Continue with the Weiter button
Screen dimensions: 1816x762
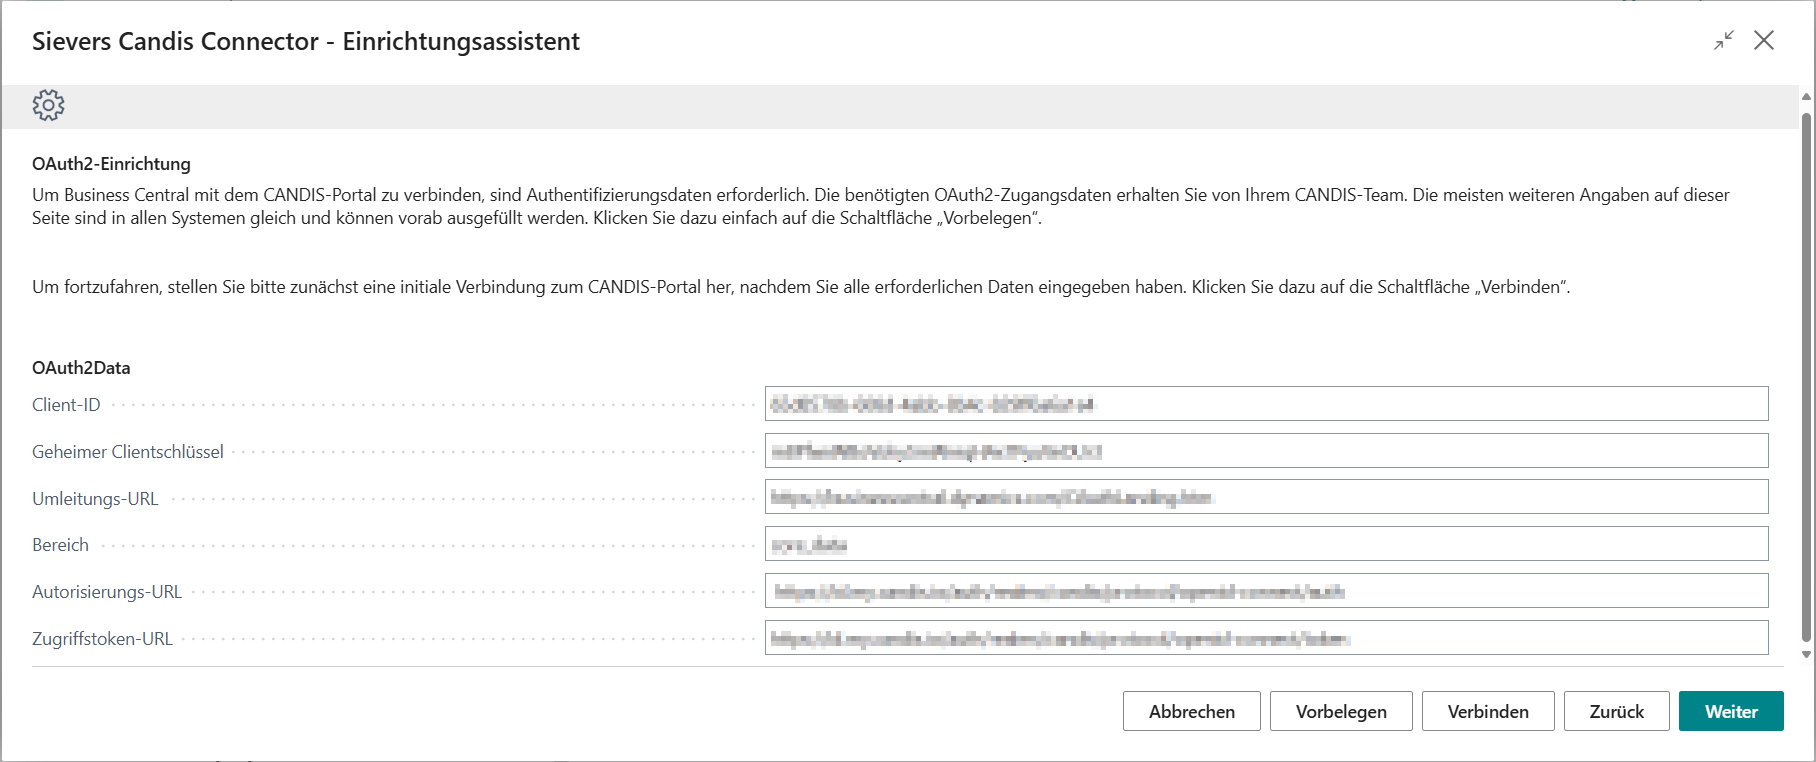(1731, 711)
